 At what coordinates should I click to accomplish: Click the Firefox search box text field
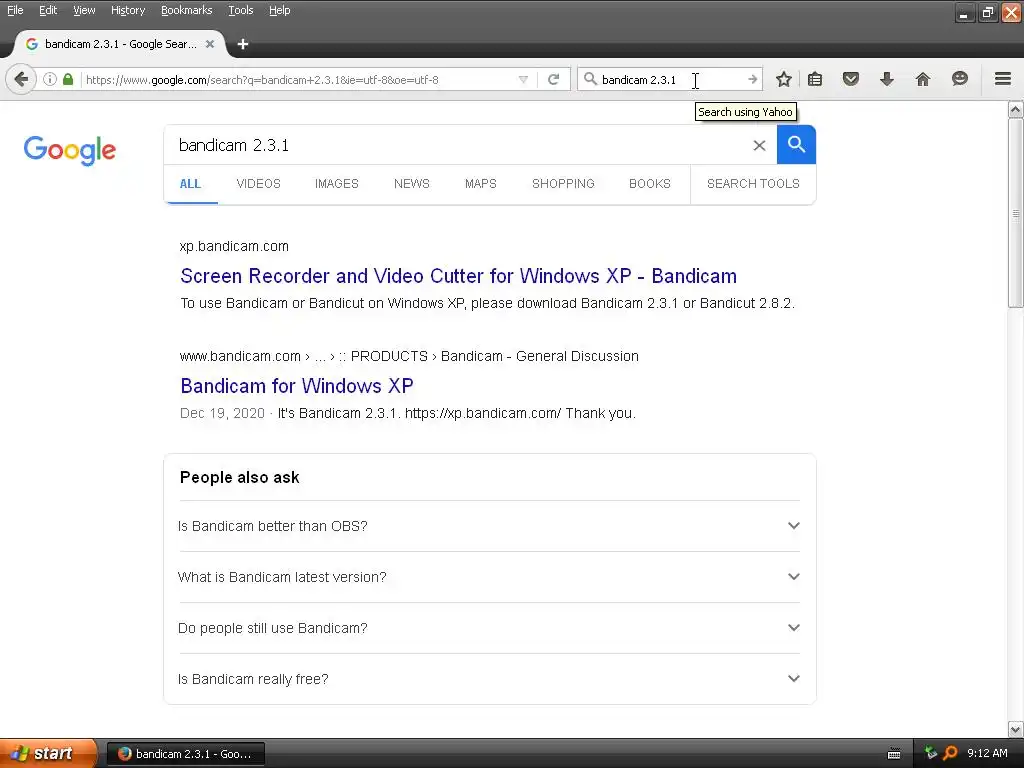671,80
